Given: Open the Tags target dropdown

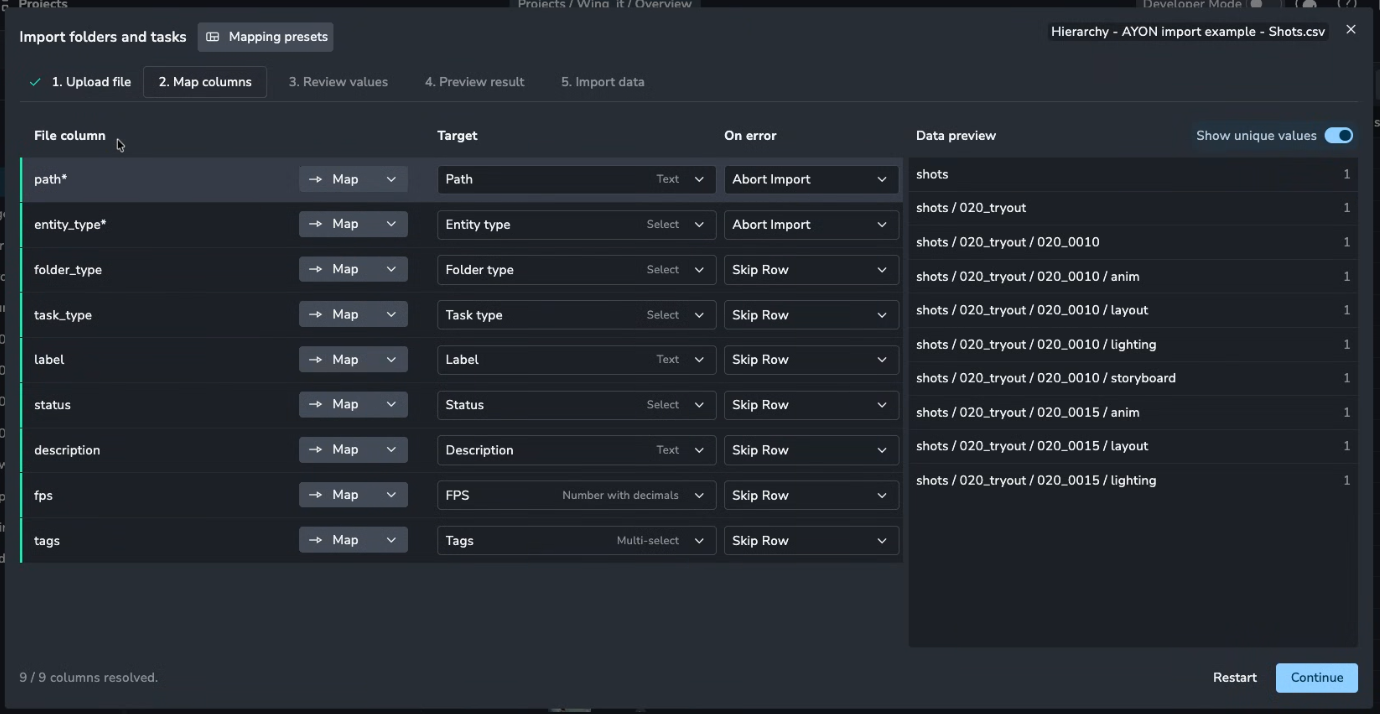Looking at the screenshot, I should [x=576, y=540].
